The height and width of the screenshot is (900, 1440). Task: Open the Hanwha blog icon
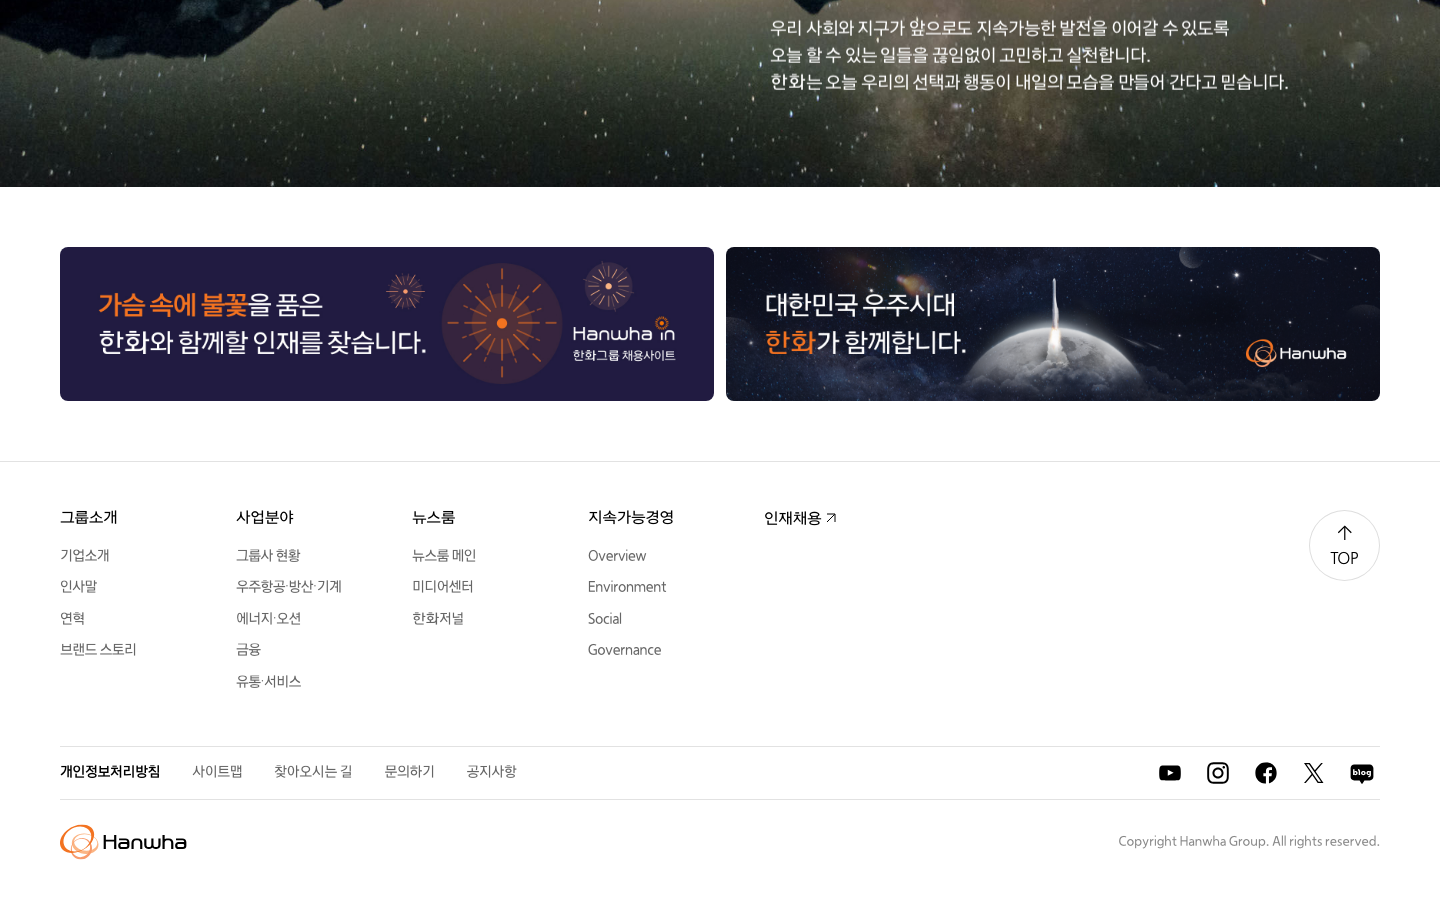pos(1362,773)
